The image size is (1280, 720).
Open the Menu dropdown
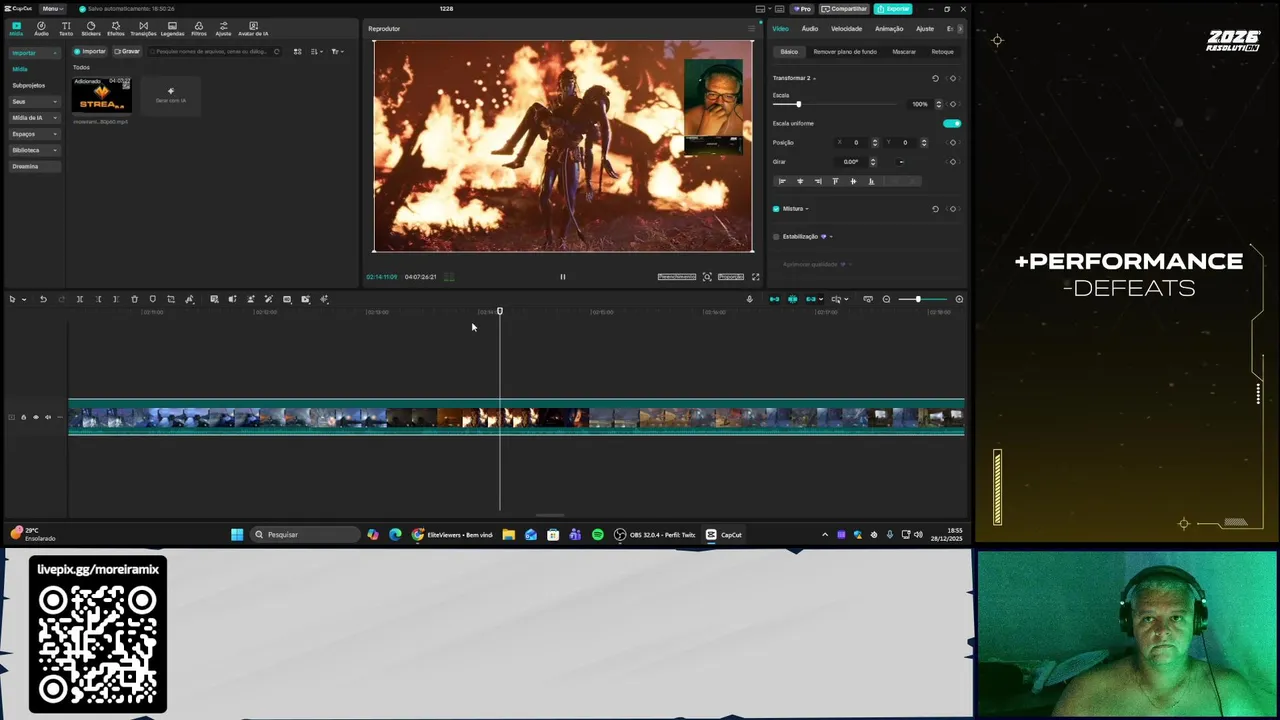[52, 9]
